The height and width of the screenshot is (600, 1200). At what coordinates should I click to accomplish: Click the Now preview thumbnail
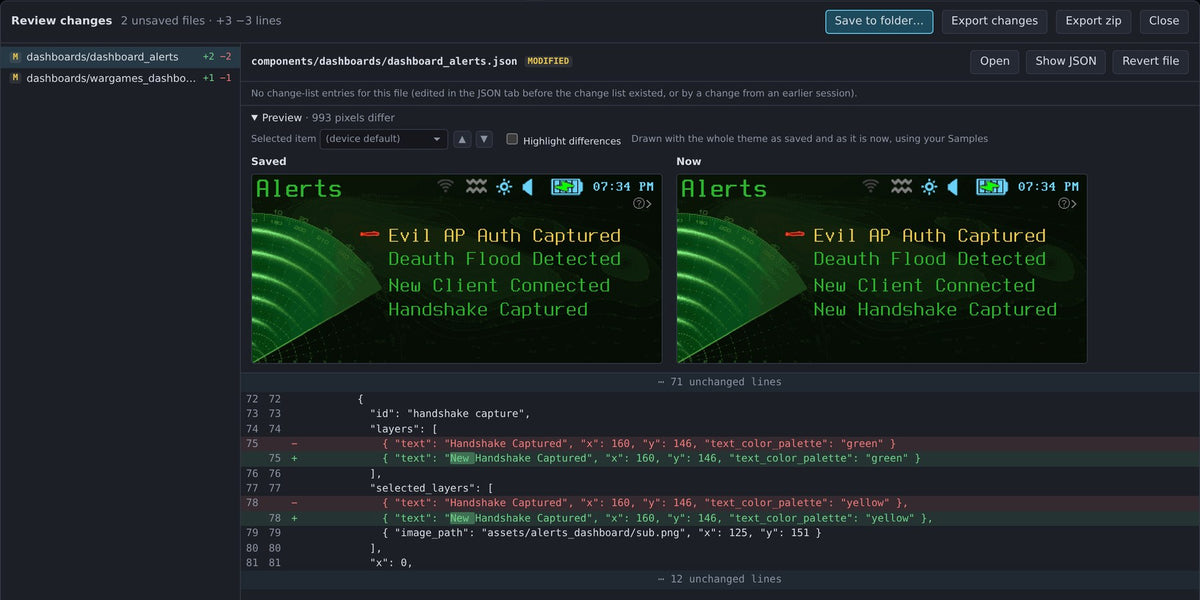pos(881,269)
